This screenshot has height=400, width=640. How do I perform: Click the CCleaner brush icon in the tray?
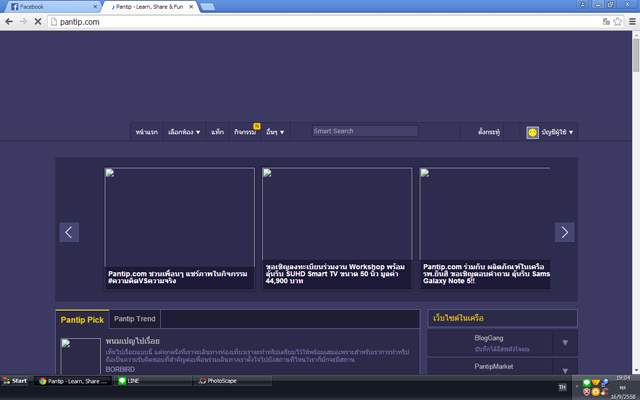click(x=604, y=392)
